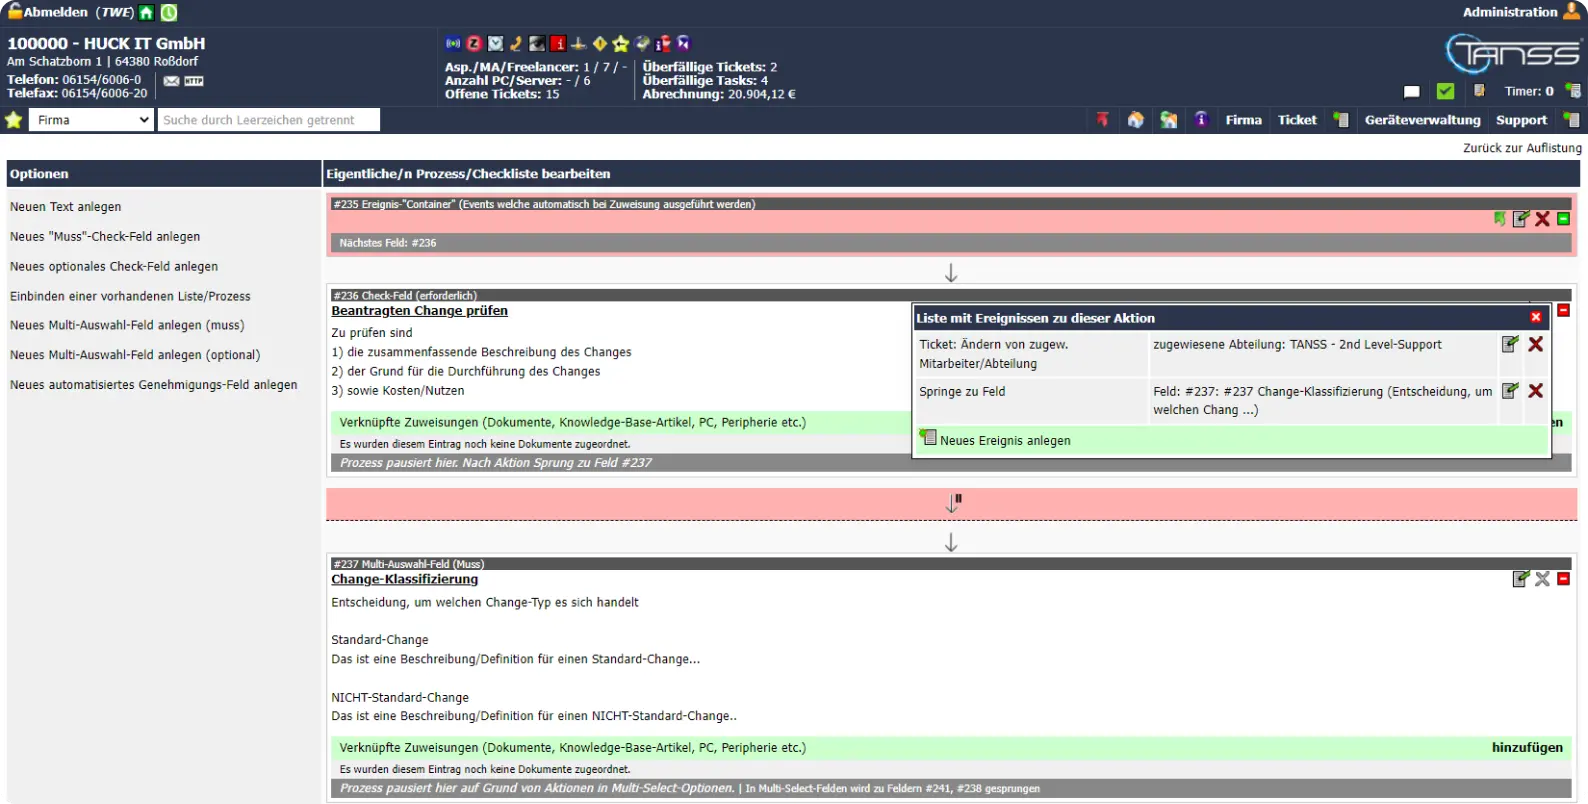Screen dimensions: 1588x804
Task: Collapse #236 field with red minus toggle
Action: coord(1563,310)
